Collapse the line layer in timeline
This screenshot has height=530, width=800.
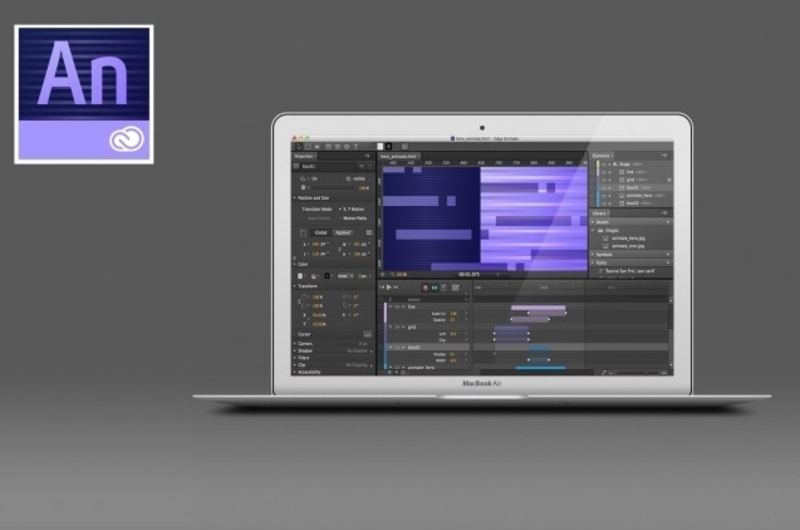390,307
